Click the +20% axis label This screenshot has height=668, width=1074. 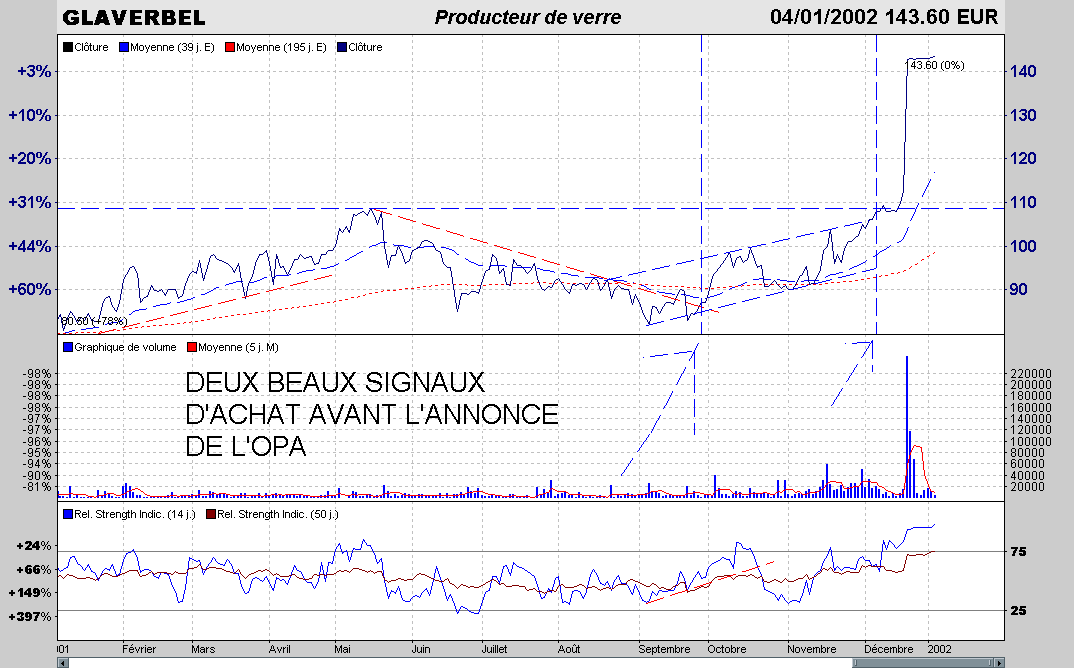click(x=29, y=158)
